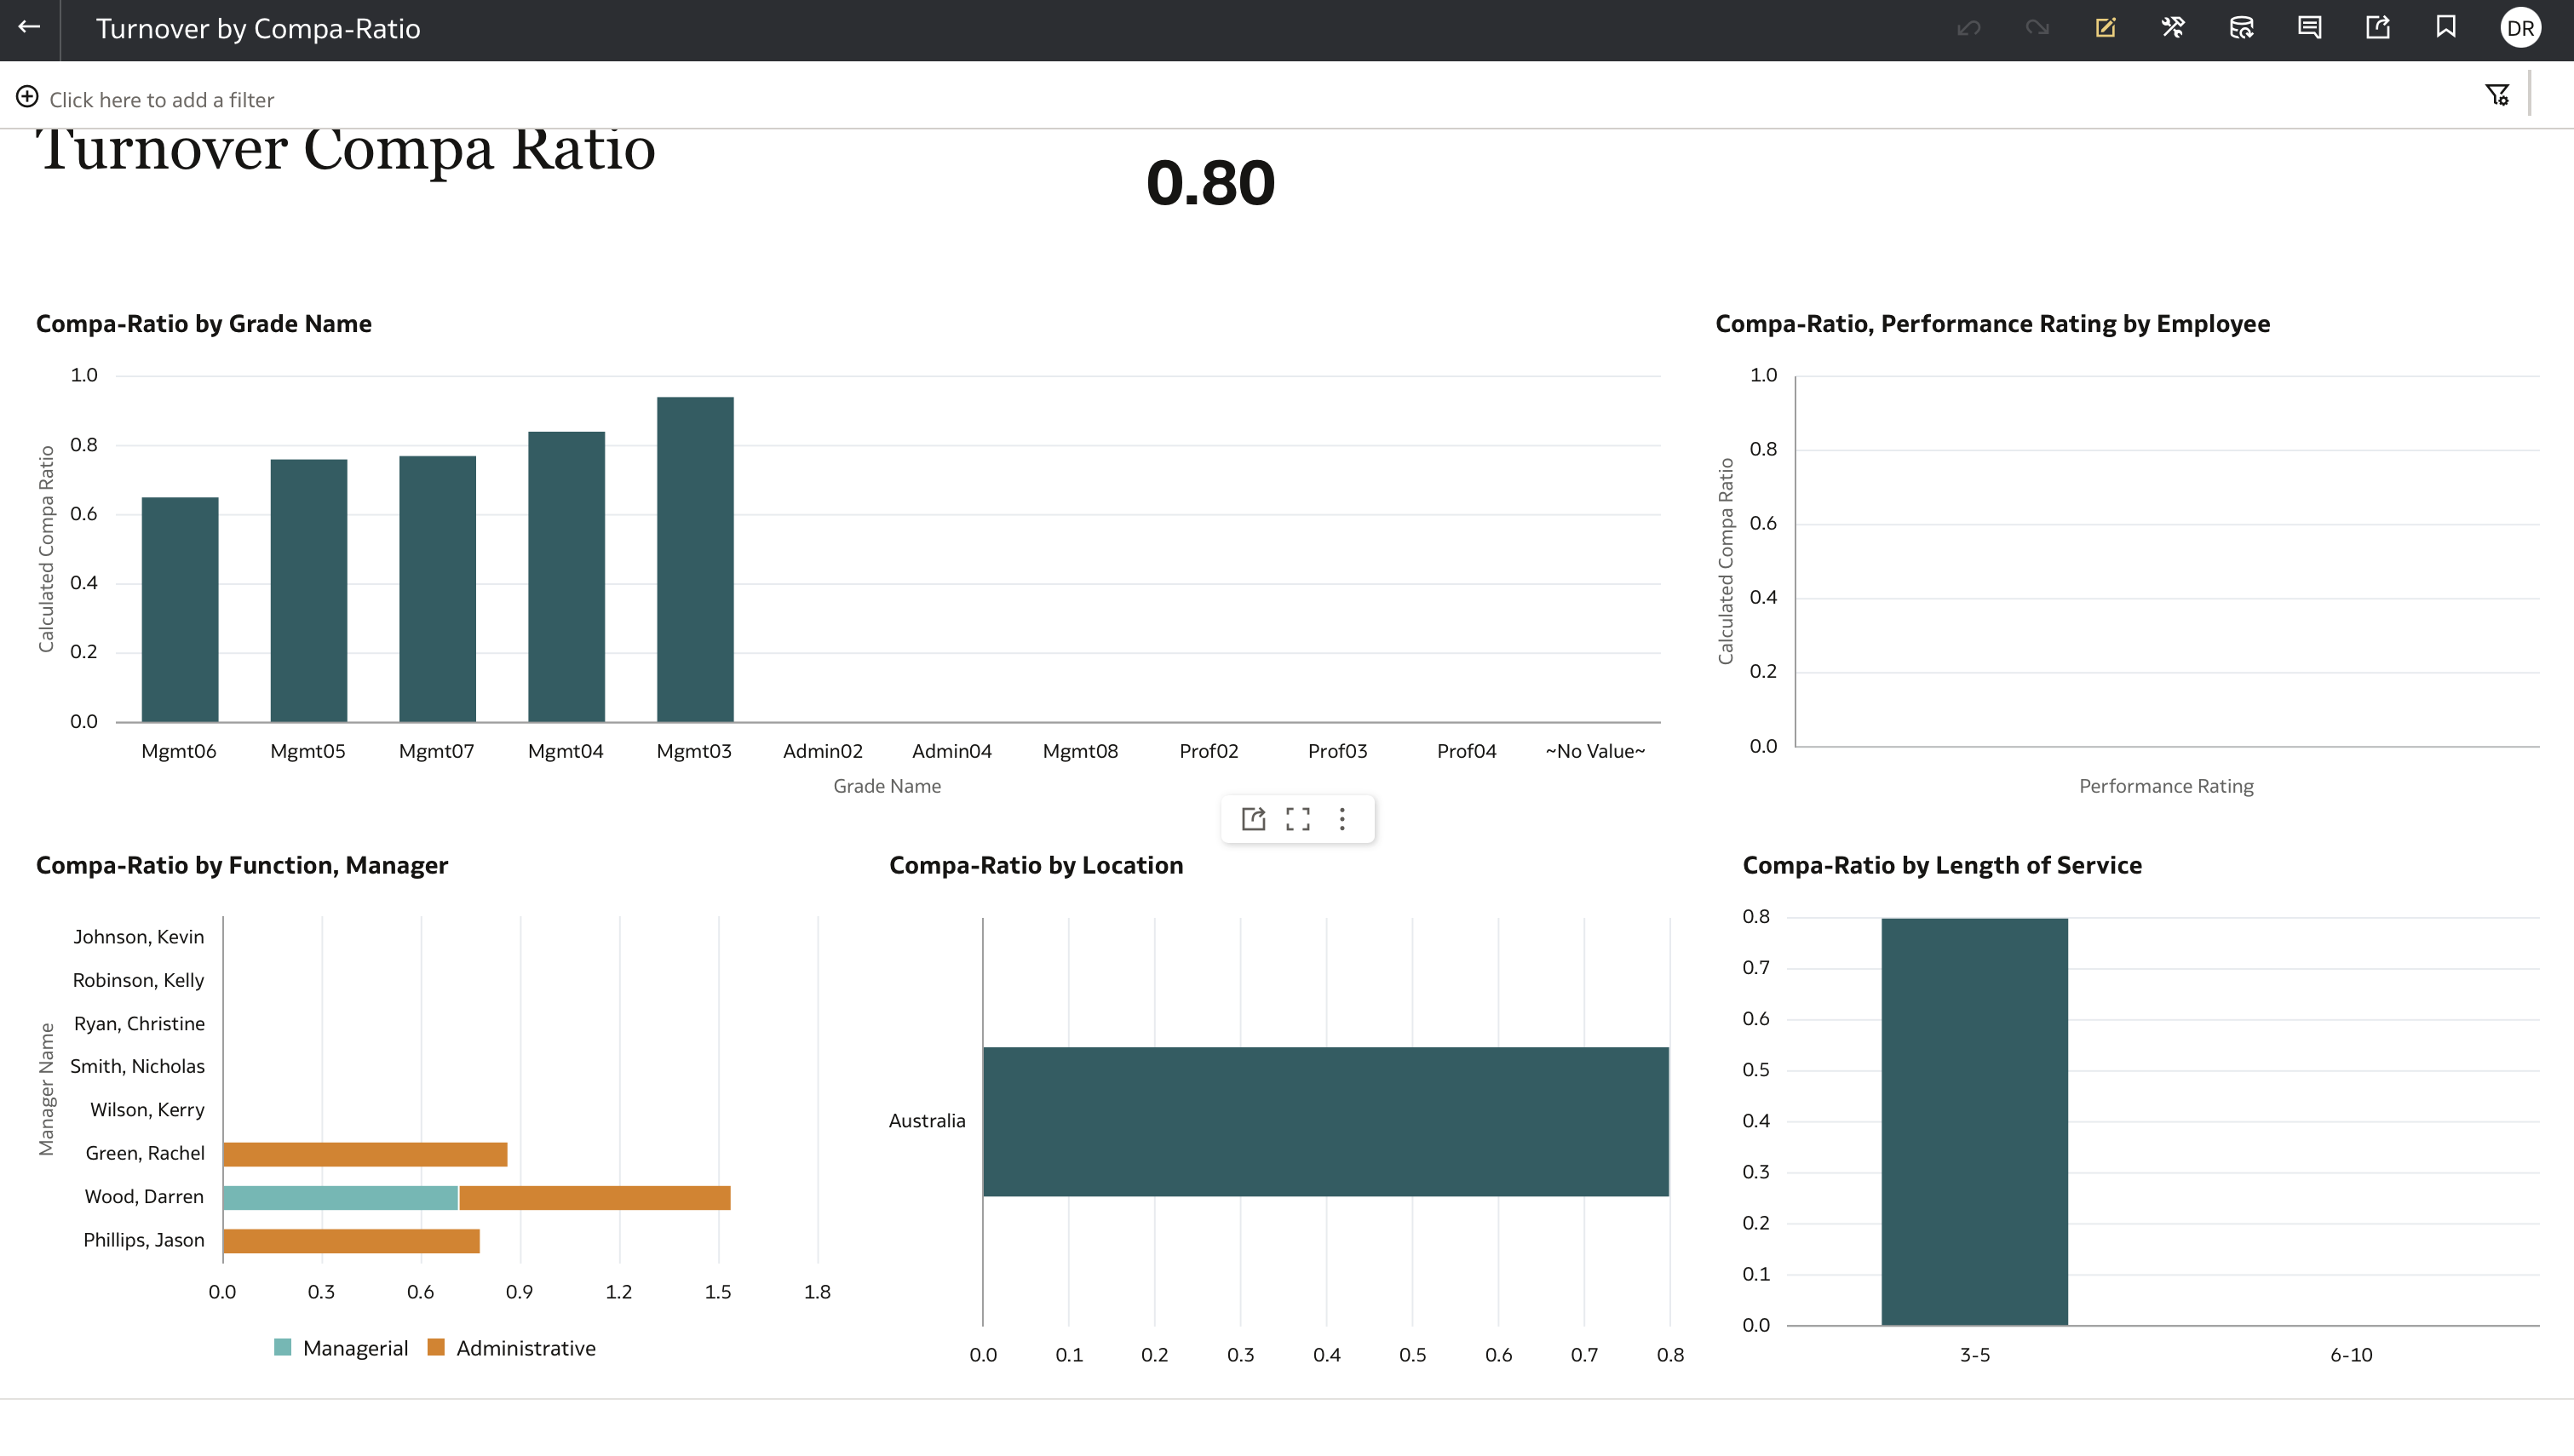Open developer tools with the wrench-hammer icon
This screenshot has height=1456, width=2574.
[x=2173, y=28]
